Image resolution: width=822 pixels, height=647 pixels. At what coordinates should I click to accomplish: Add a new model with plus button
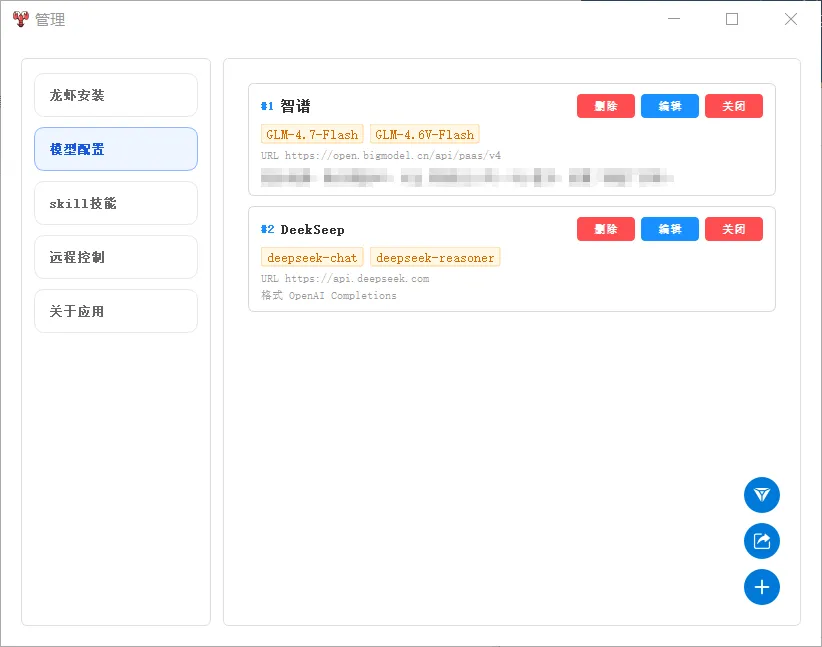click(761, 587)
